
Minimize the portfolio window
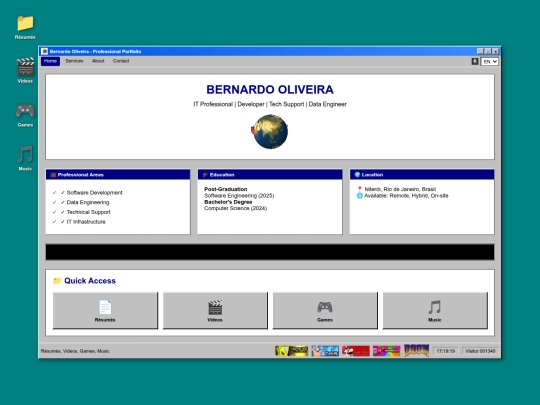pyautogui.click(x=480, y=51)
